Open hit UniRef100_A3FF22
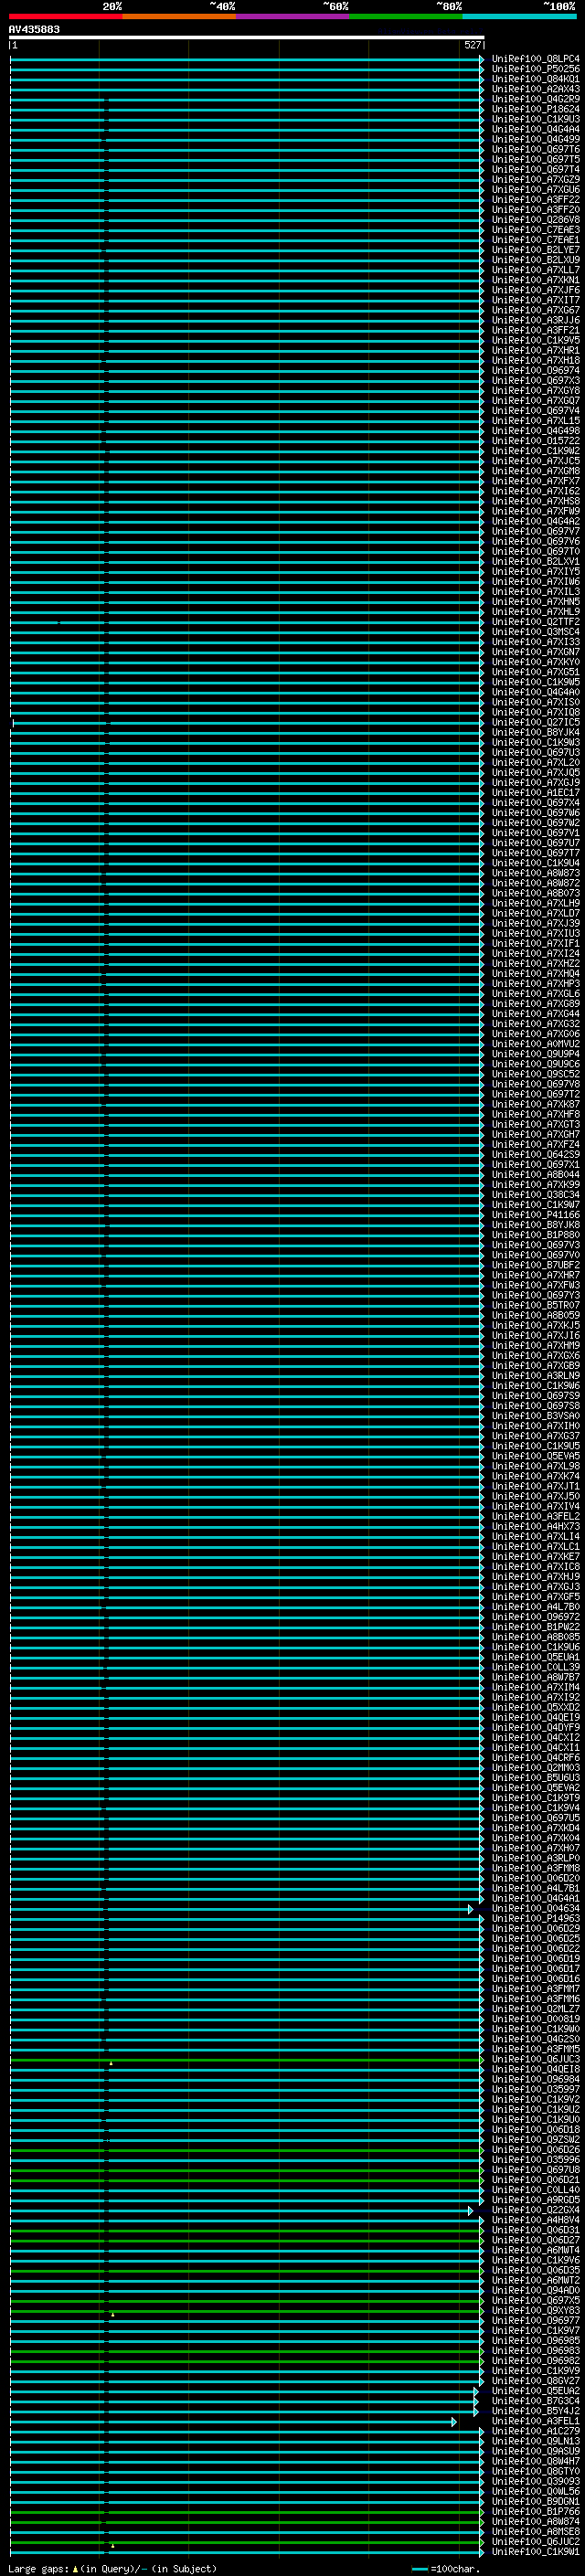This screenshot has height=2576, width=585. click(535, 200)
